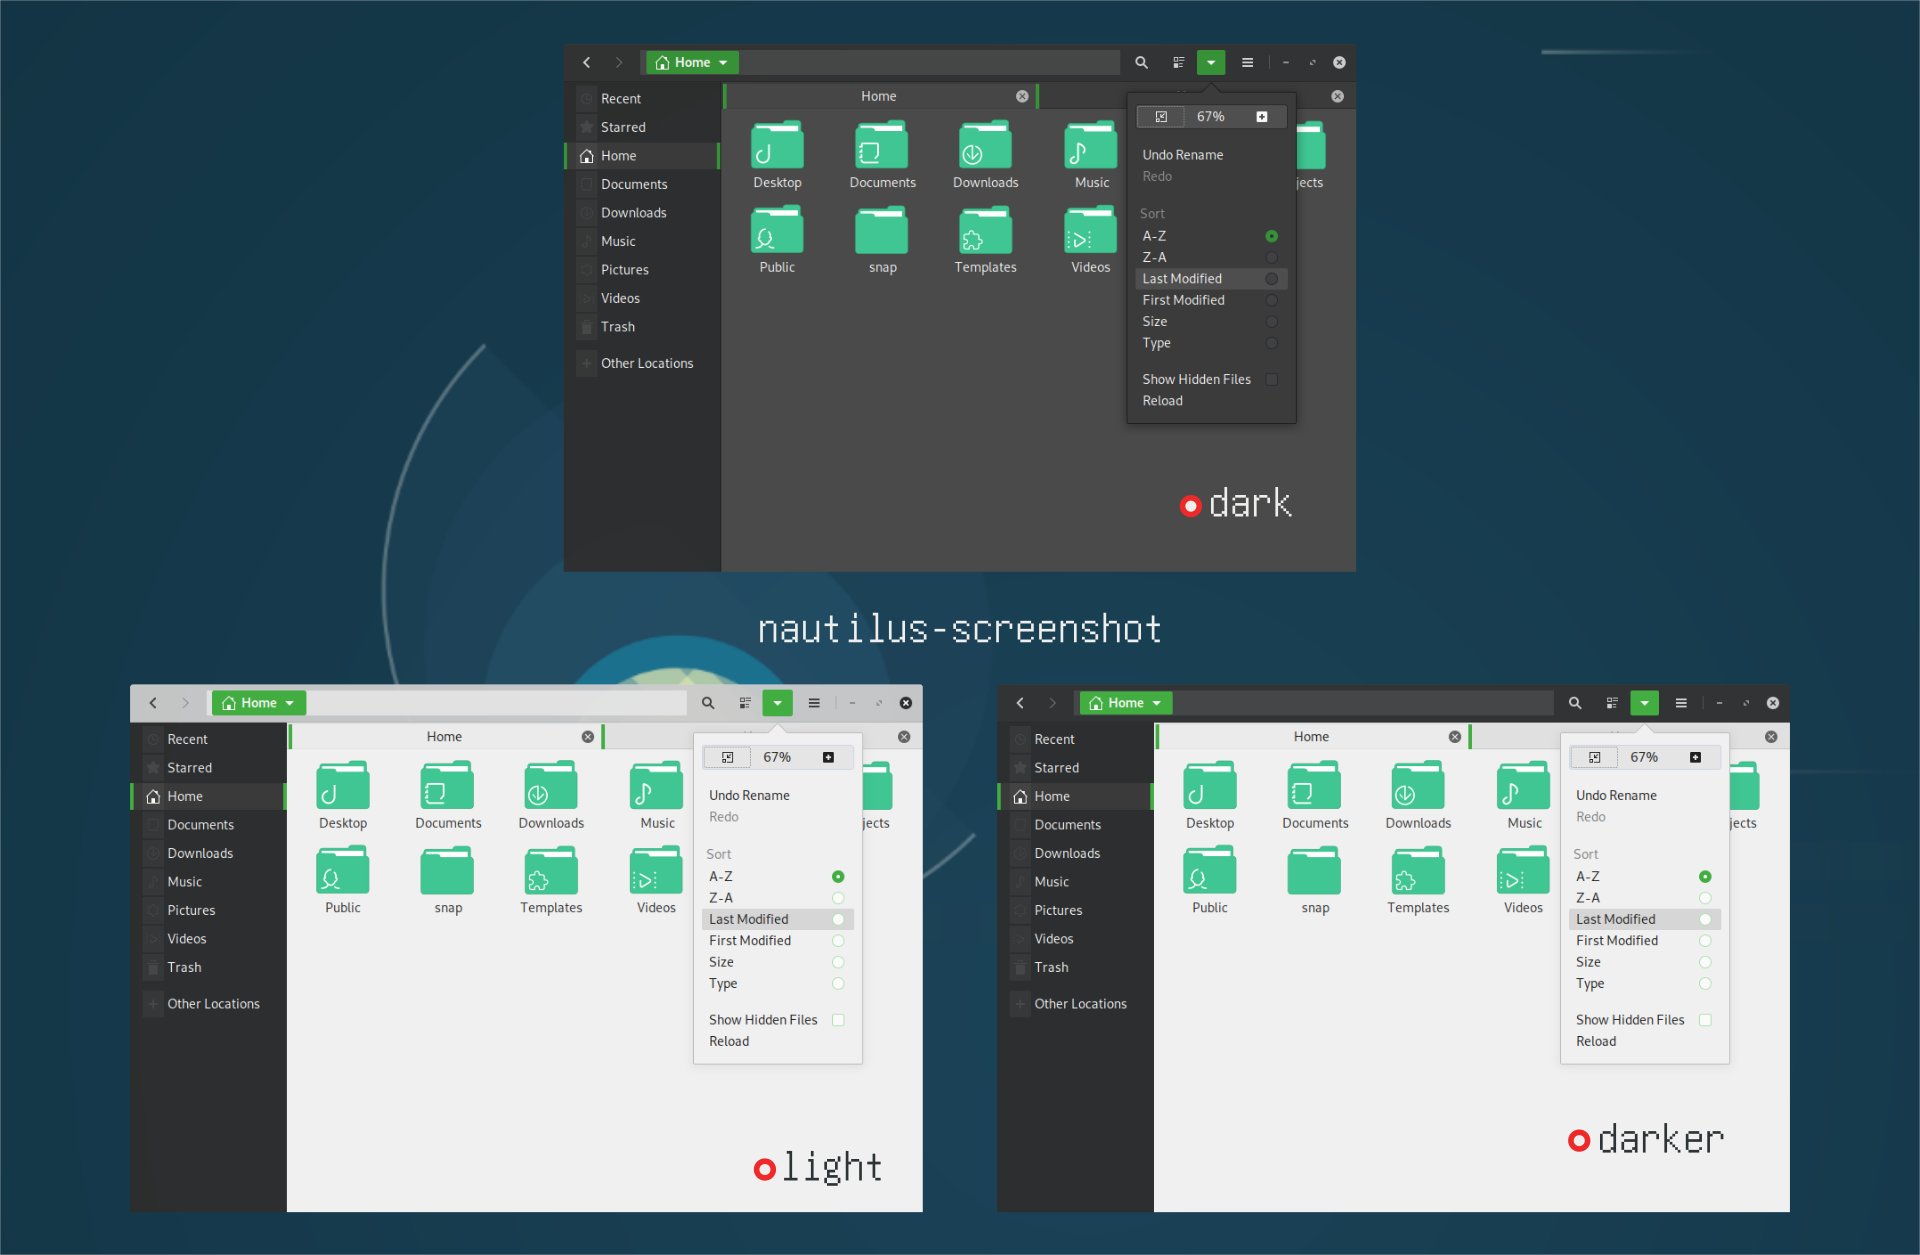Image resolution: width=1920 pixels, height=1255 pixels.
Task: Click zoom in plus icon in light window
Action: [x=828, y=758]
